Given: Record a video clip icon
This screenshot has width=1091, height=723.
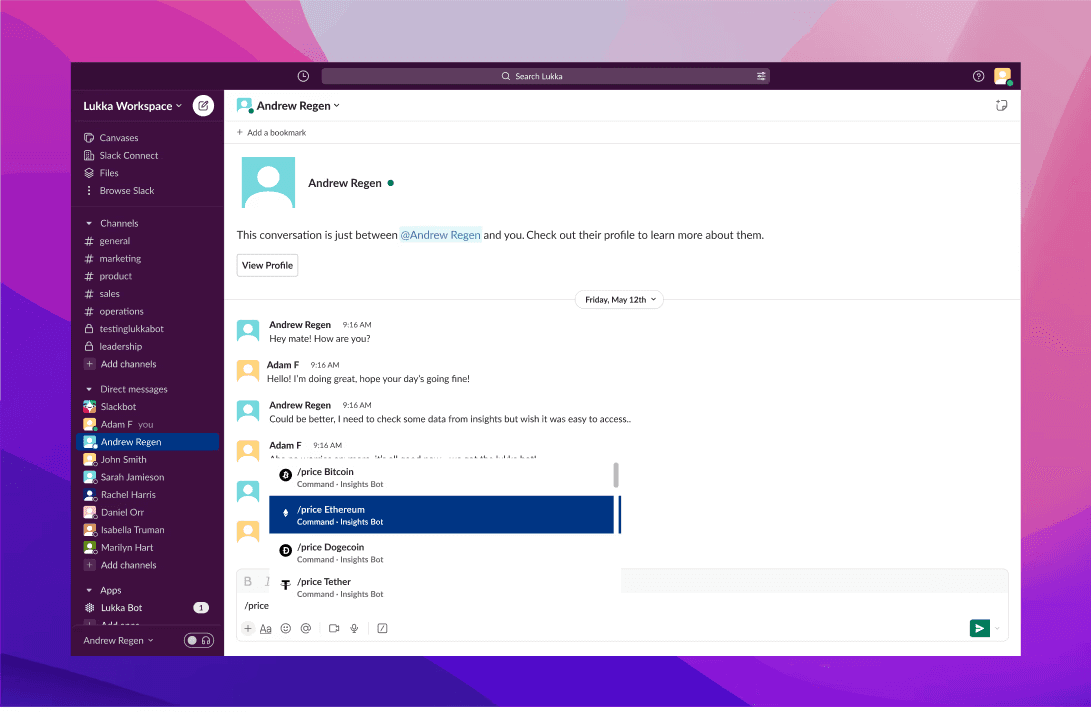Looking at the screenshot, I should (x=334, y=628).
